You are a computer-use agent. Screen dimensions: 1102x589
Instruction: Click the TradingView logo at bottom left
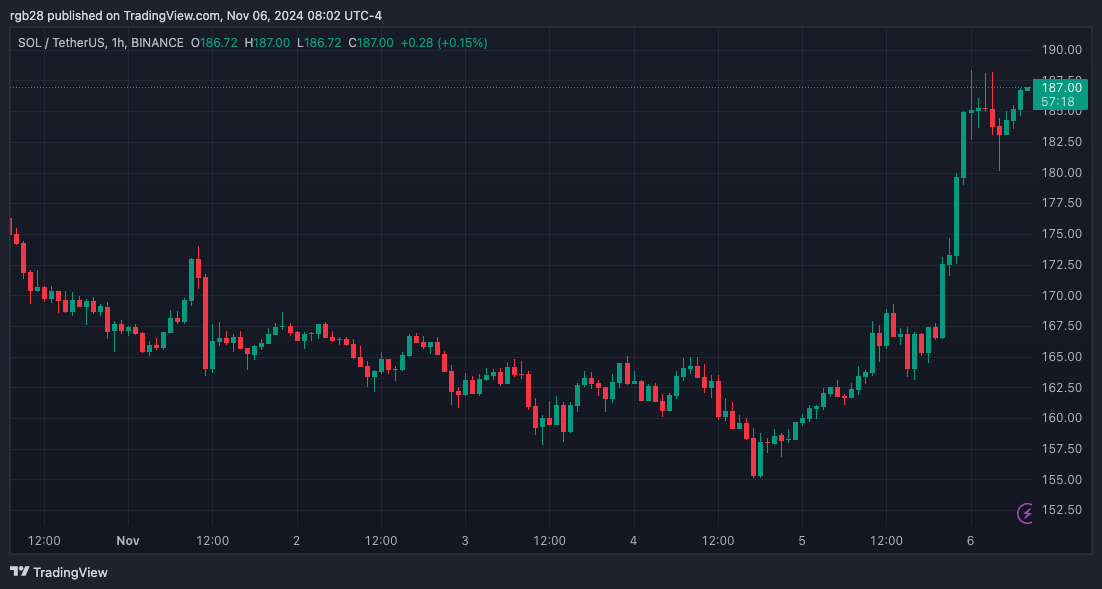[x=59, y=572]
